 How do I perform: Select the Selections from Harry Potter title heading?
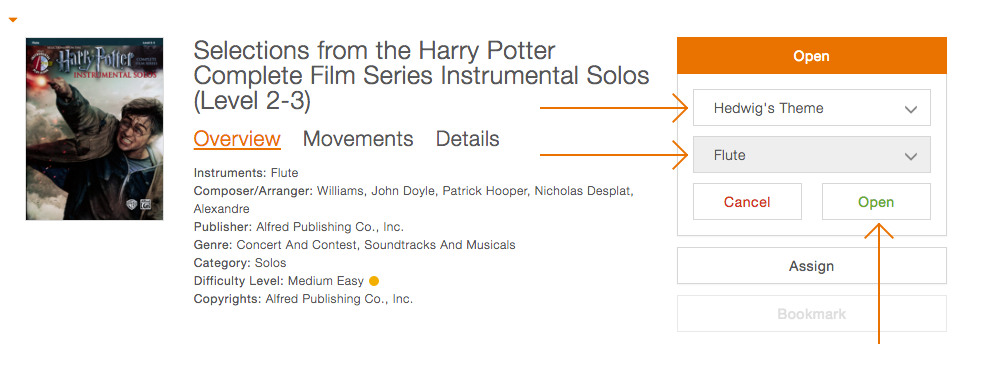tap(421, 76)
